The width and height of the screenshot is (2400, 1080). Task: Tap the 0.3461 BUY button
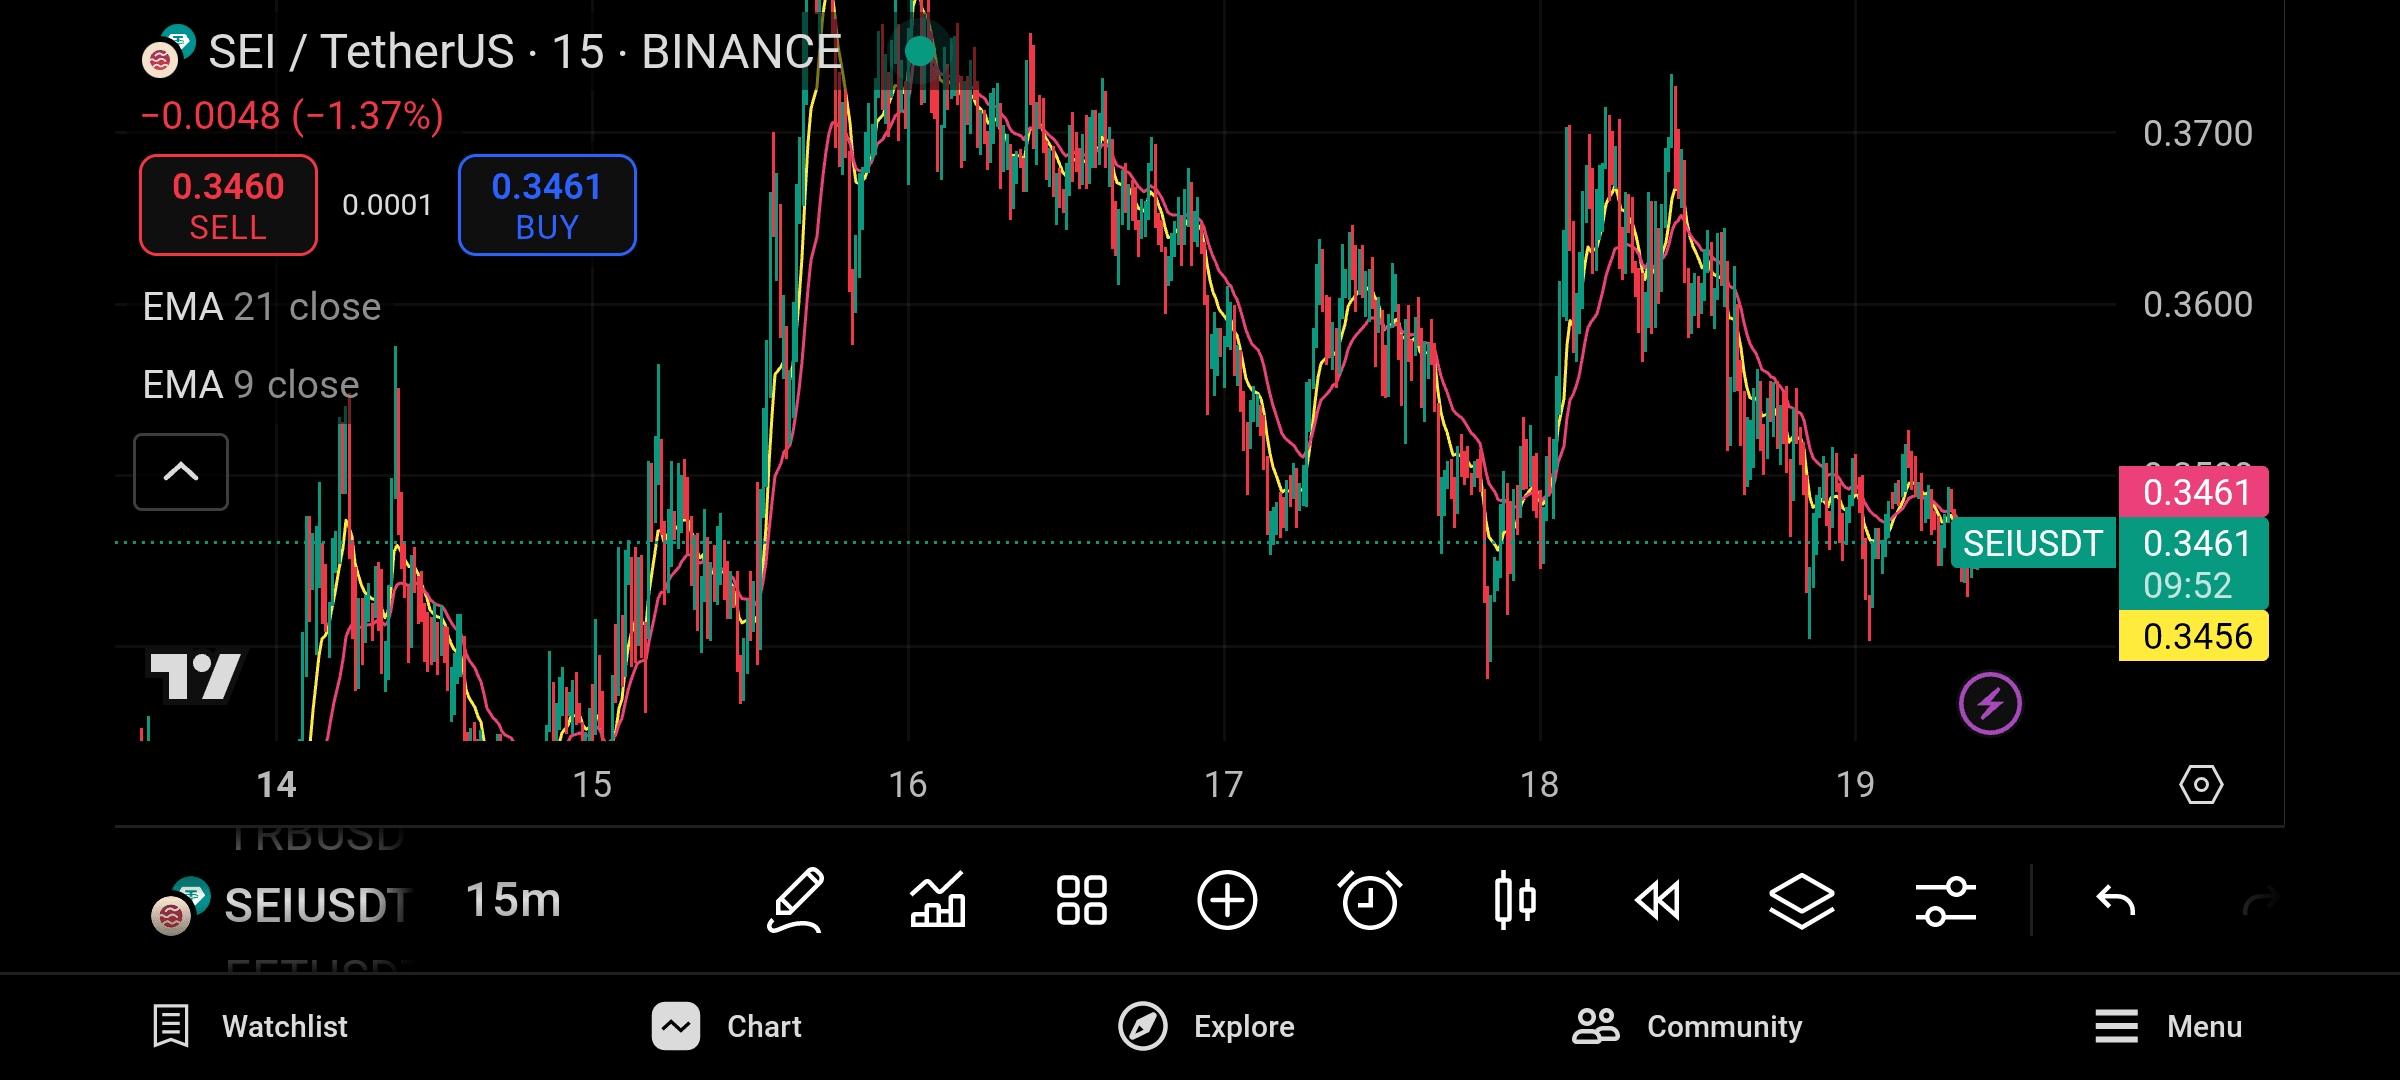point(547,205)
